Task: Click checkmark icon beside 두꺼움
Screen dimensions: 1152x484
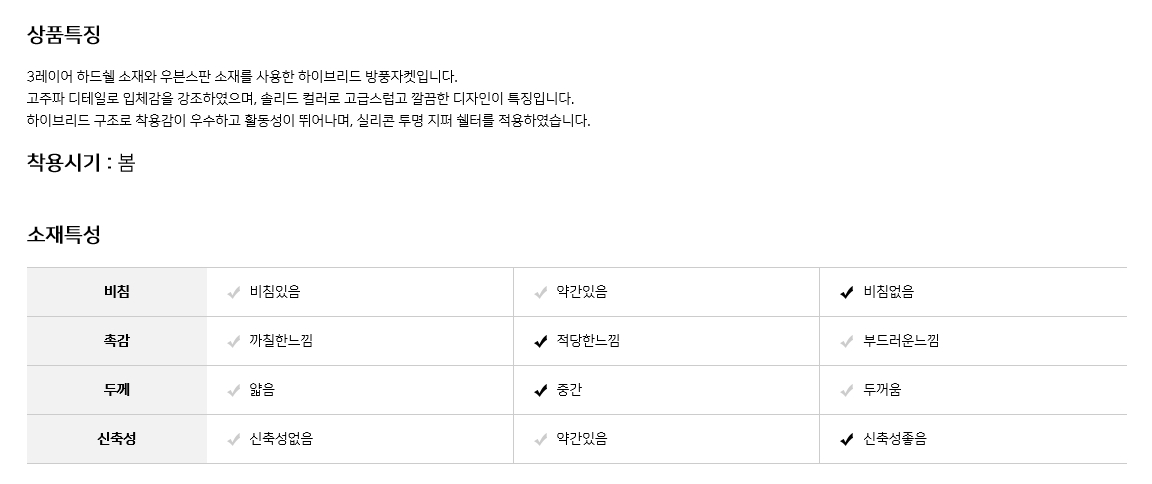Action: (847, 391)
